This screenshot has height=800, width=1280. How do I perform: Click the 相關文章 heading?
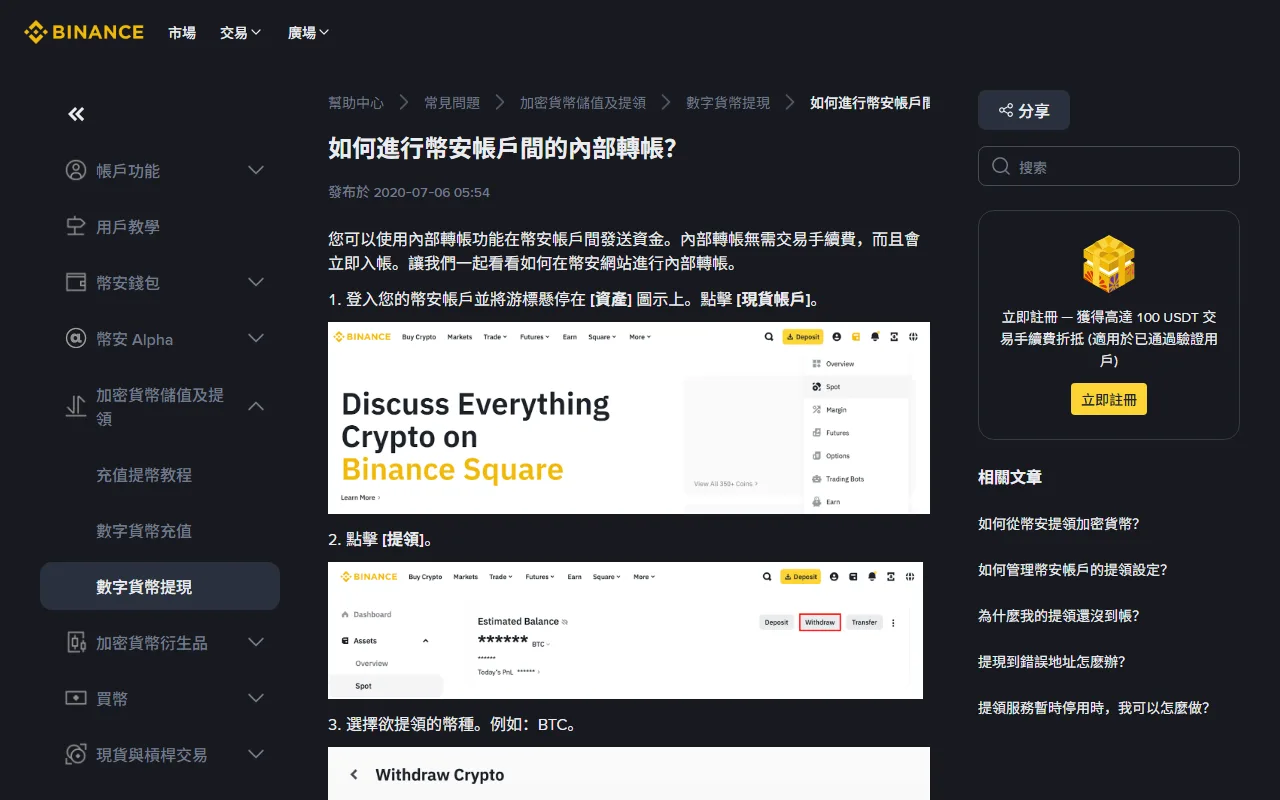pyautogui.click(x=1010, y=477)
